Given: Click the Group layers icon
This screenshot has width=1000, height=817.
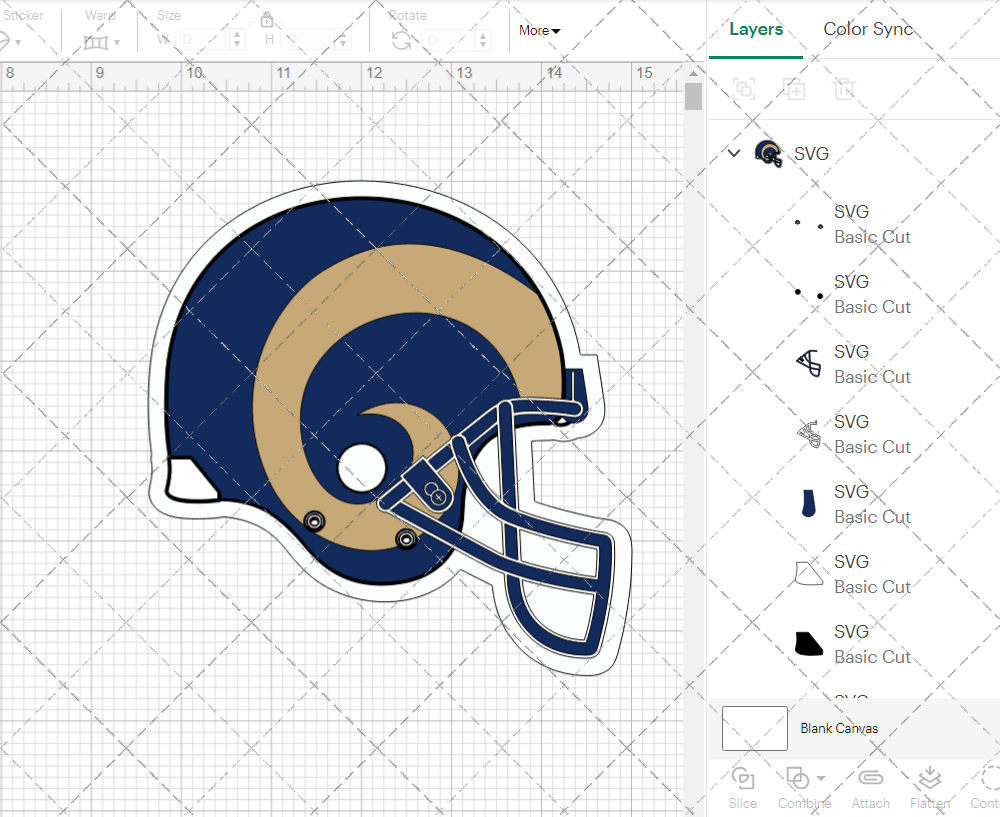Looking at the screenshot, I should [744, 89].
